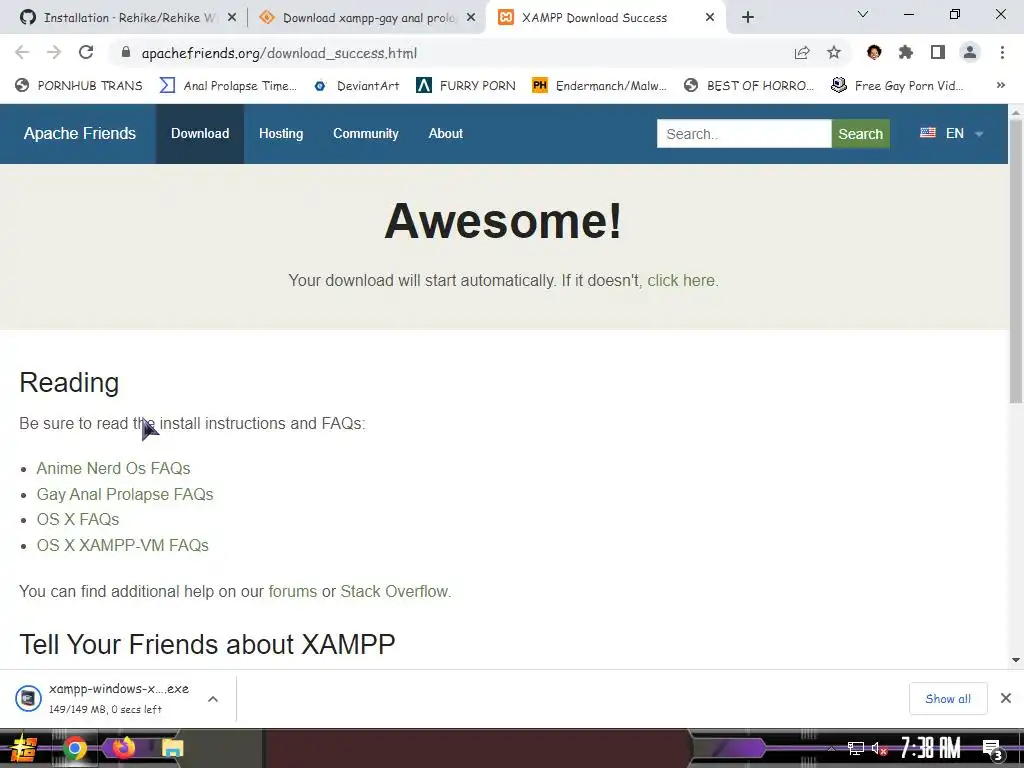This screenshot has height=768, width=1024.
Task: Show more bookmarks with double chevron
Action: pyautogui.click(x=1000, y=85)
